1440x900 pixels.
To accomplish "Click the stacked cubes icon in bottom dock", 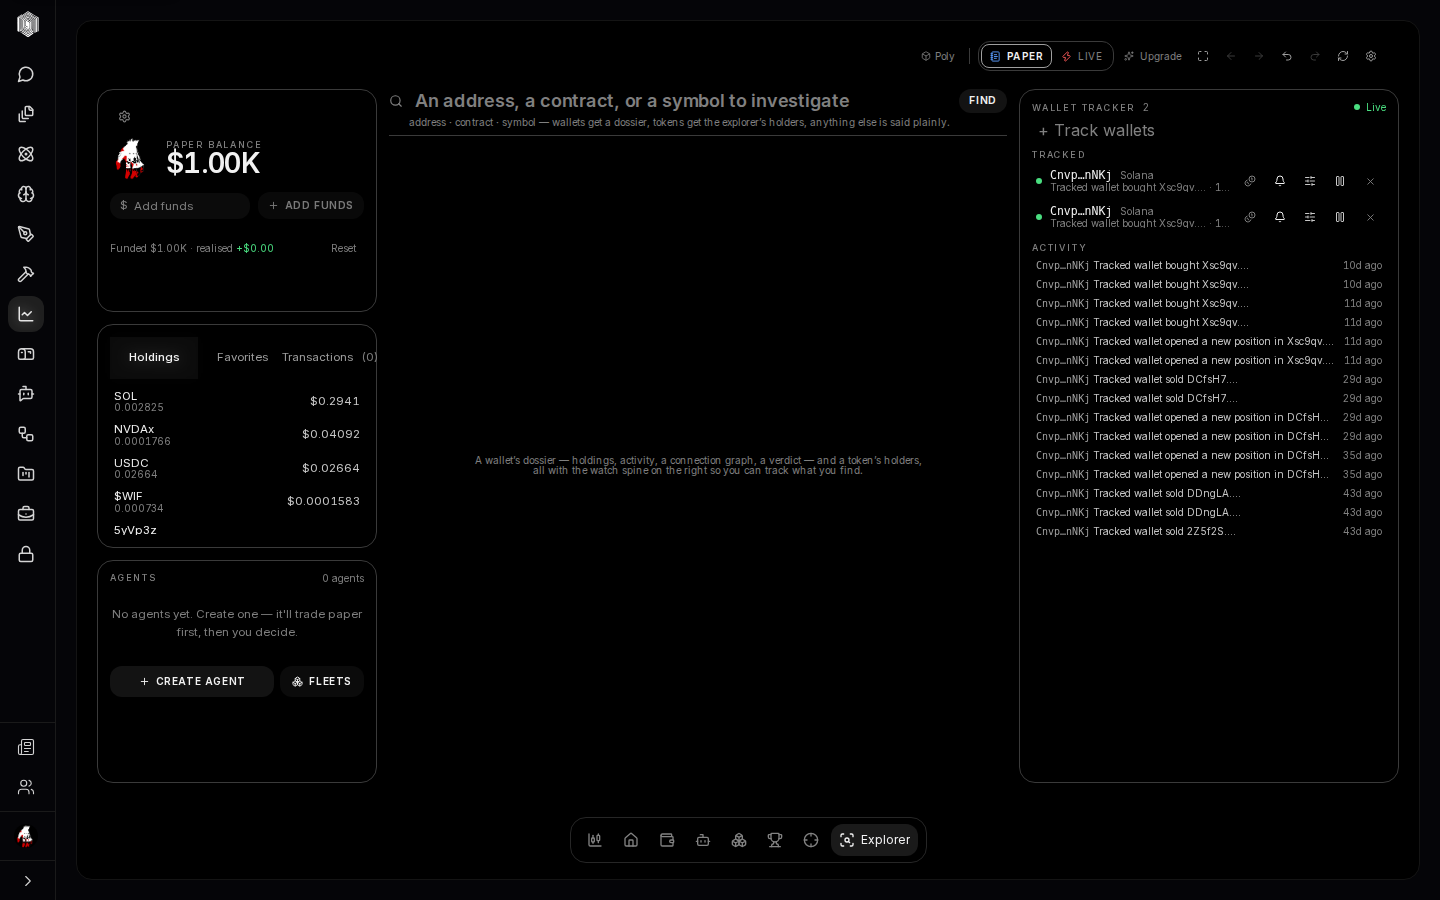I will (x=739, y=840).
